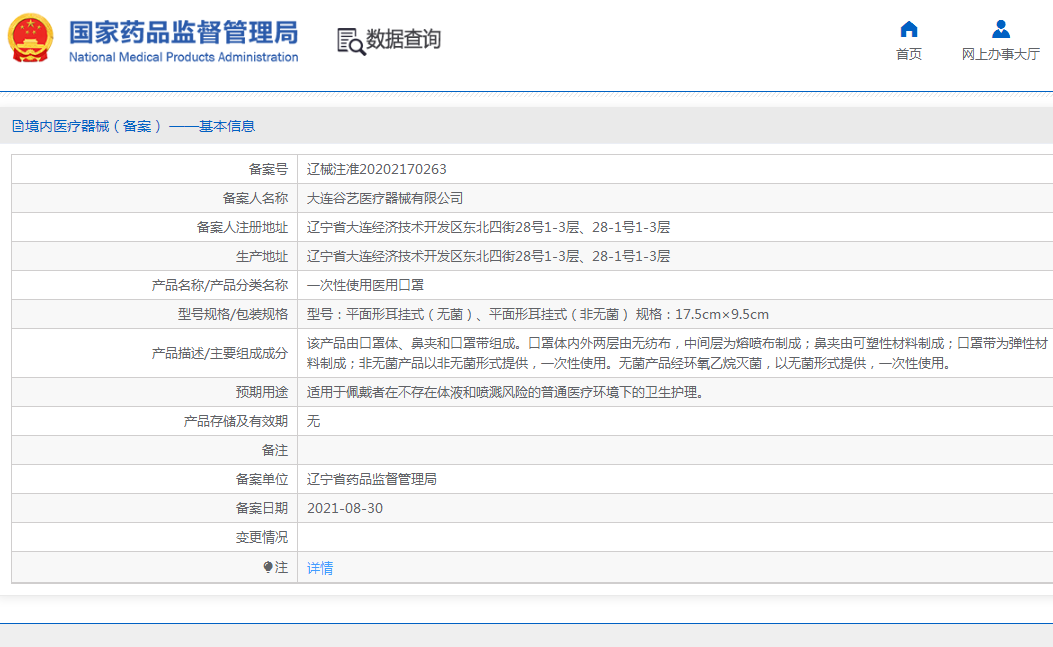Click the bullet icon beside 注
Image resolution: width=1053 pixels, height=647 pixels.
click(267, 568)
